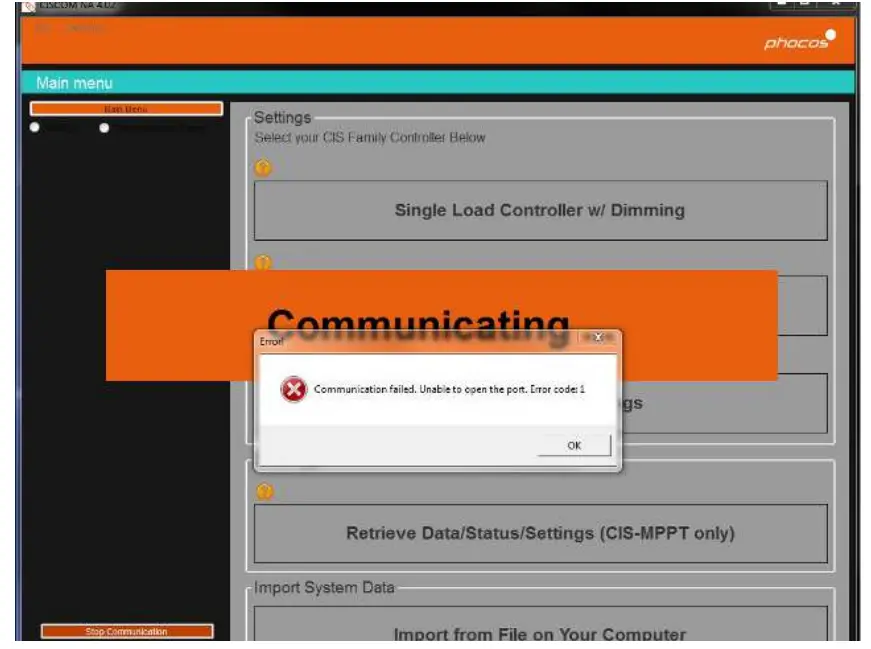
Task: Click the 'Import System Data' group label
Action: point(324,587)
